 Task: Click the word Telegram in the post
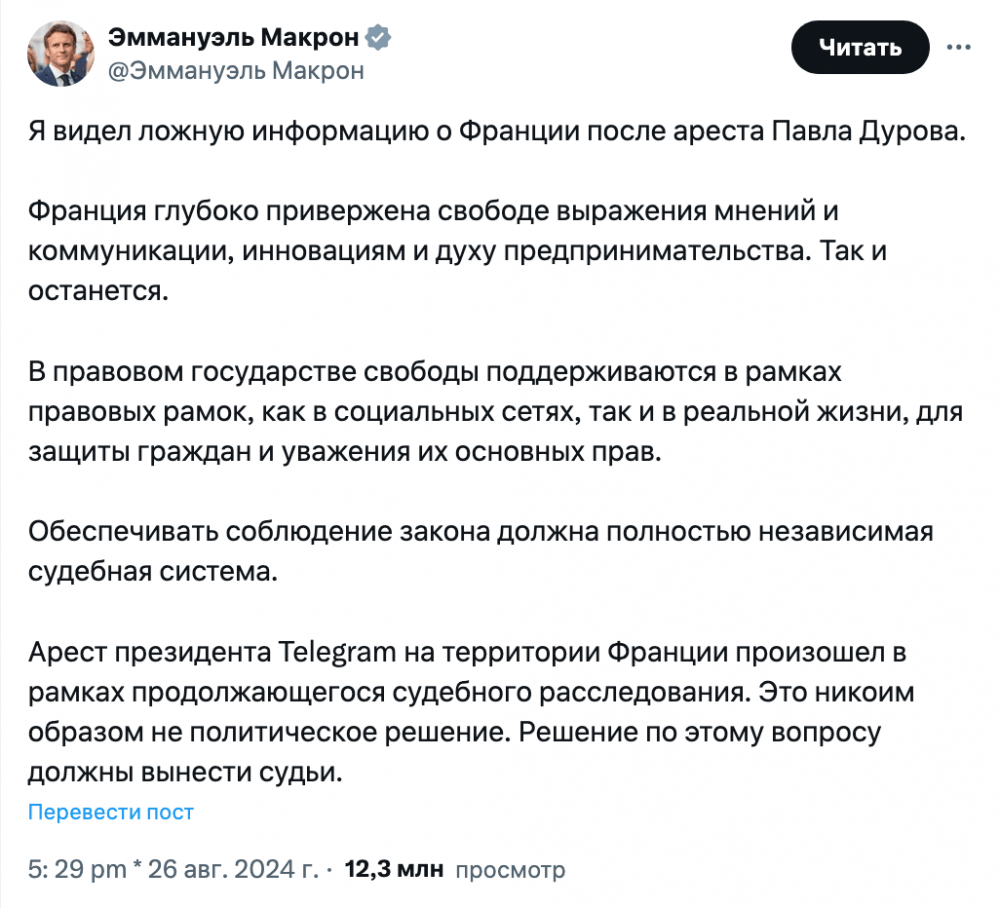pos(337,652)
